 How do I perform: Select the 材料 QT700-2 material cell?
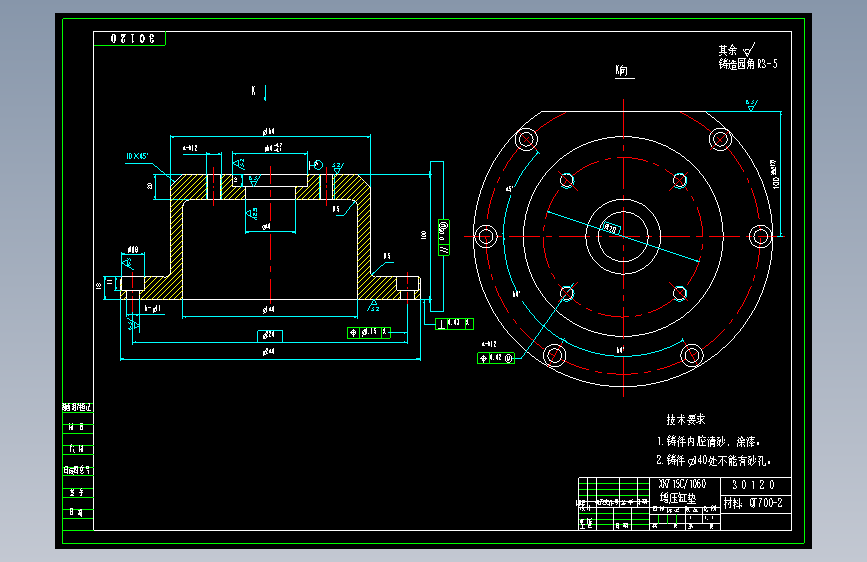pyautogui.click(x=753, y=503)
